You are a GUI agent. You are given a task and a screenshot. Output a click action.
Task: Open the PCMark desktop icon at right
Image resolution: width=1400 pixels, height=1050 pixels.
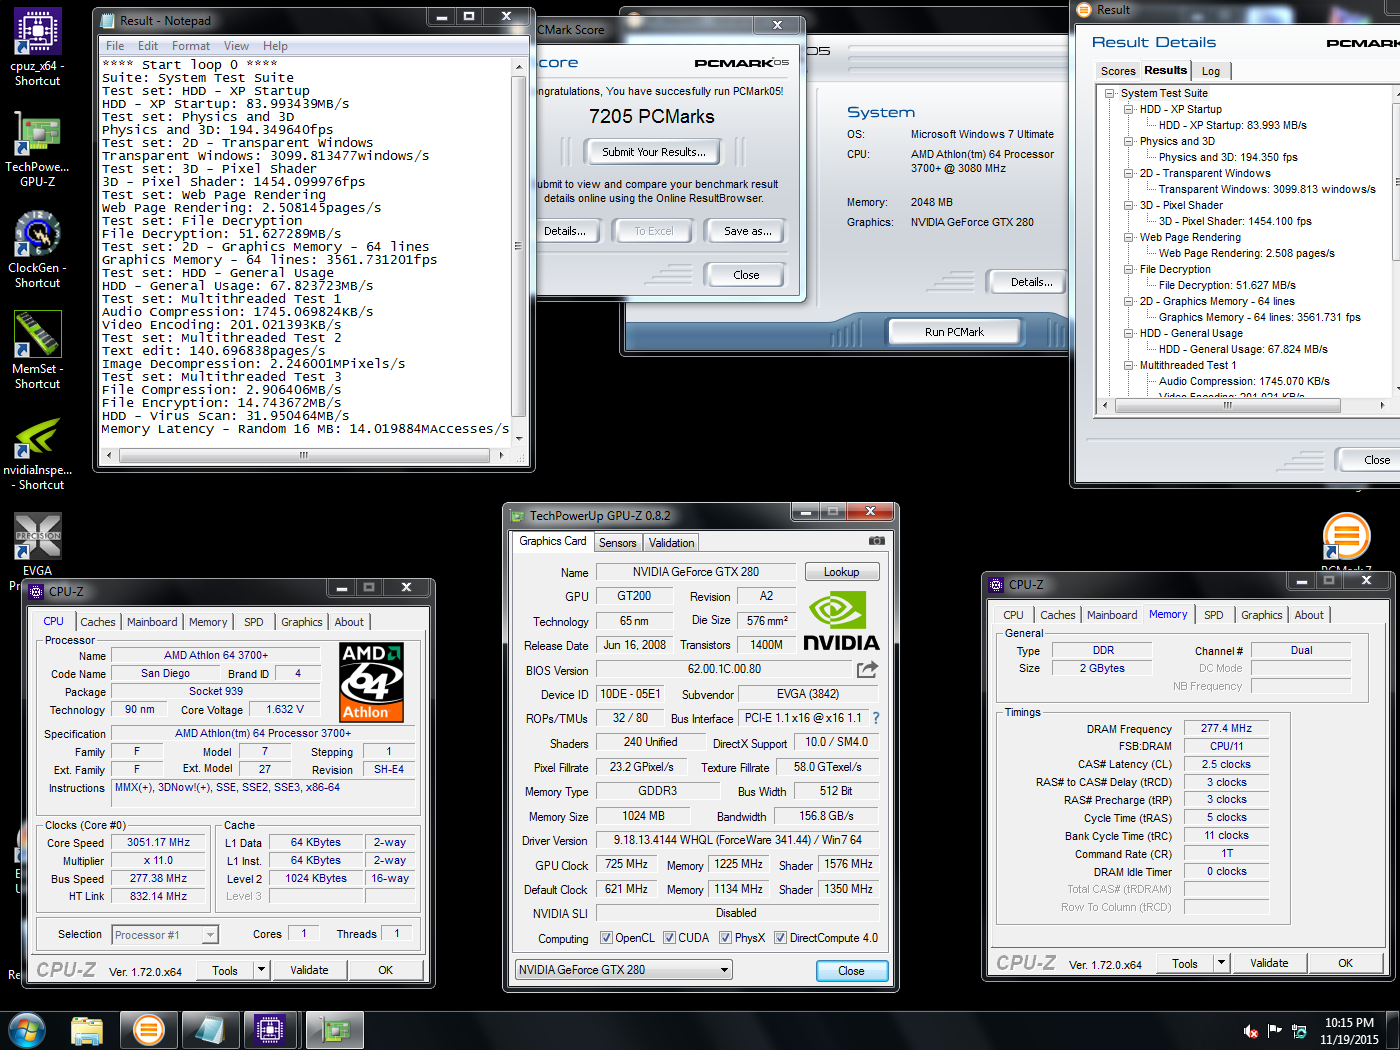pos(1346,536)
